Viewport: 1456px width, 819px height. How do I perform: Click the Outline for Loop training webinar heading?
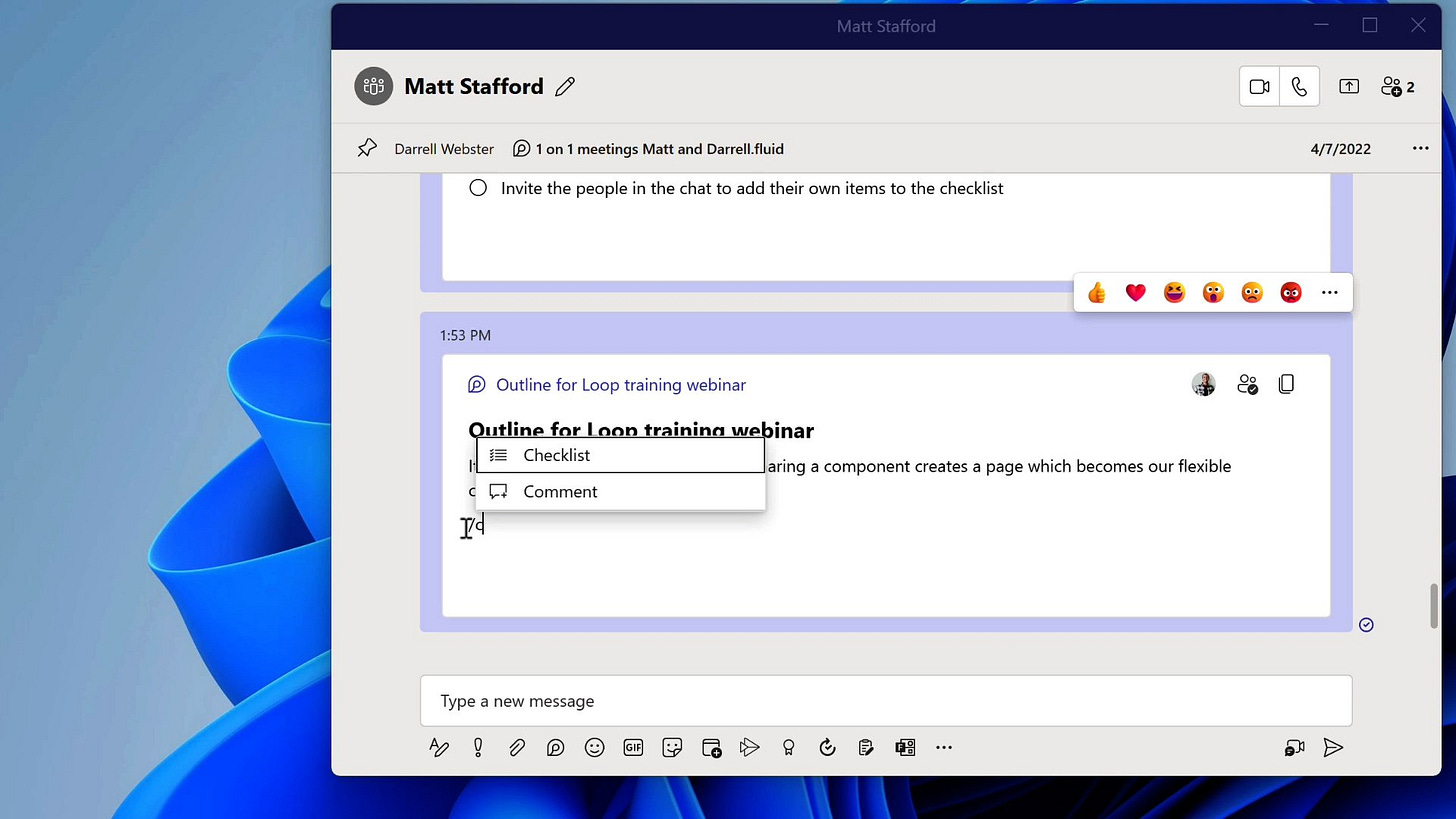pyautogui.click(x=641, y=430)
